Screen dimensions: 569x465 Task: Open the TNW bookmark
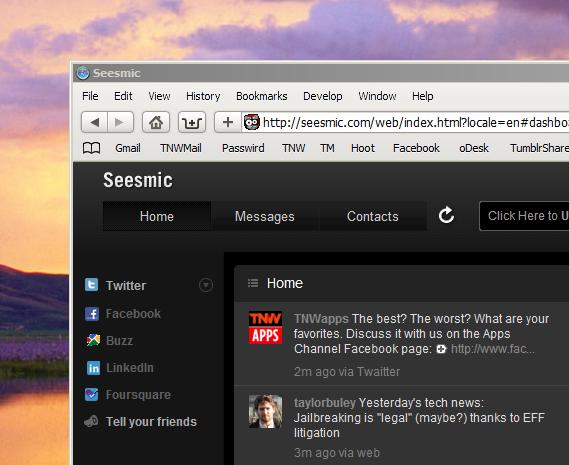[x=294, y=148]
